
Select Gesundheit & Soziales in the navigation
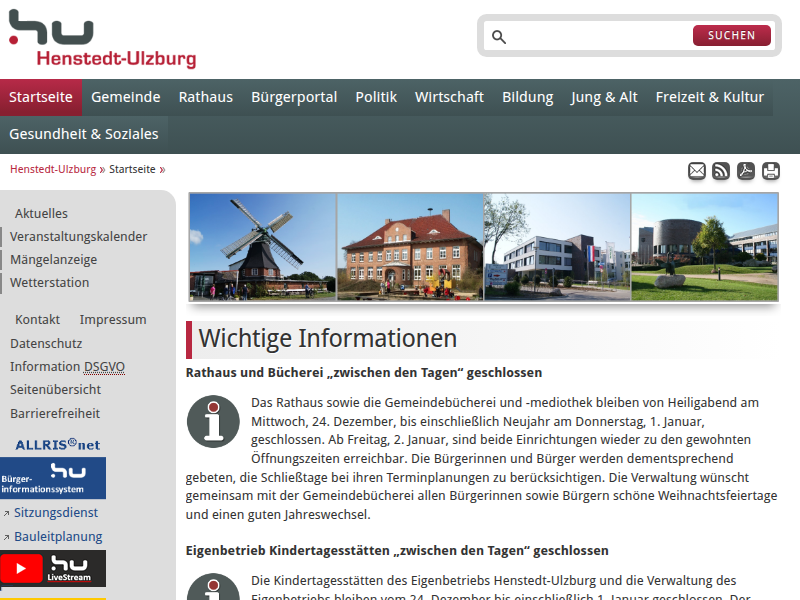click(83, 133)
